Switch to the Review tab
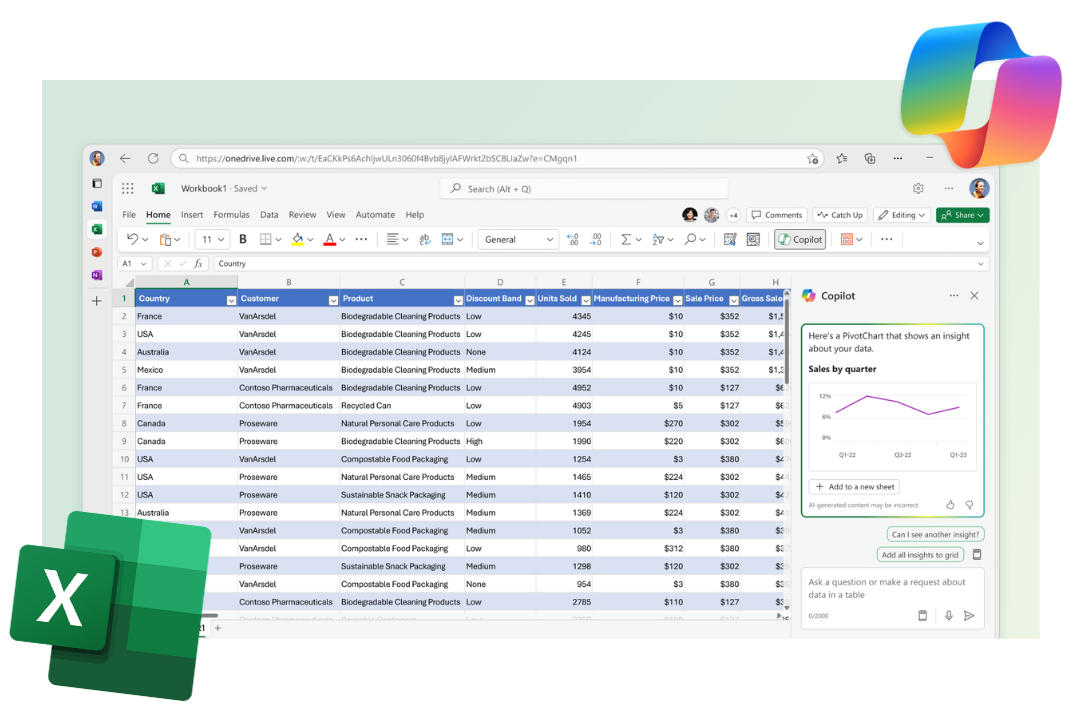1080x715 pixels. pyautogui.click(x=302, y=214)
